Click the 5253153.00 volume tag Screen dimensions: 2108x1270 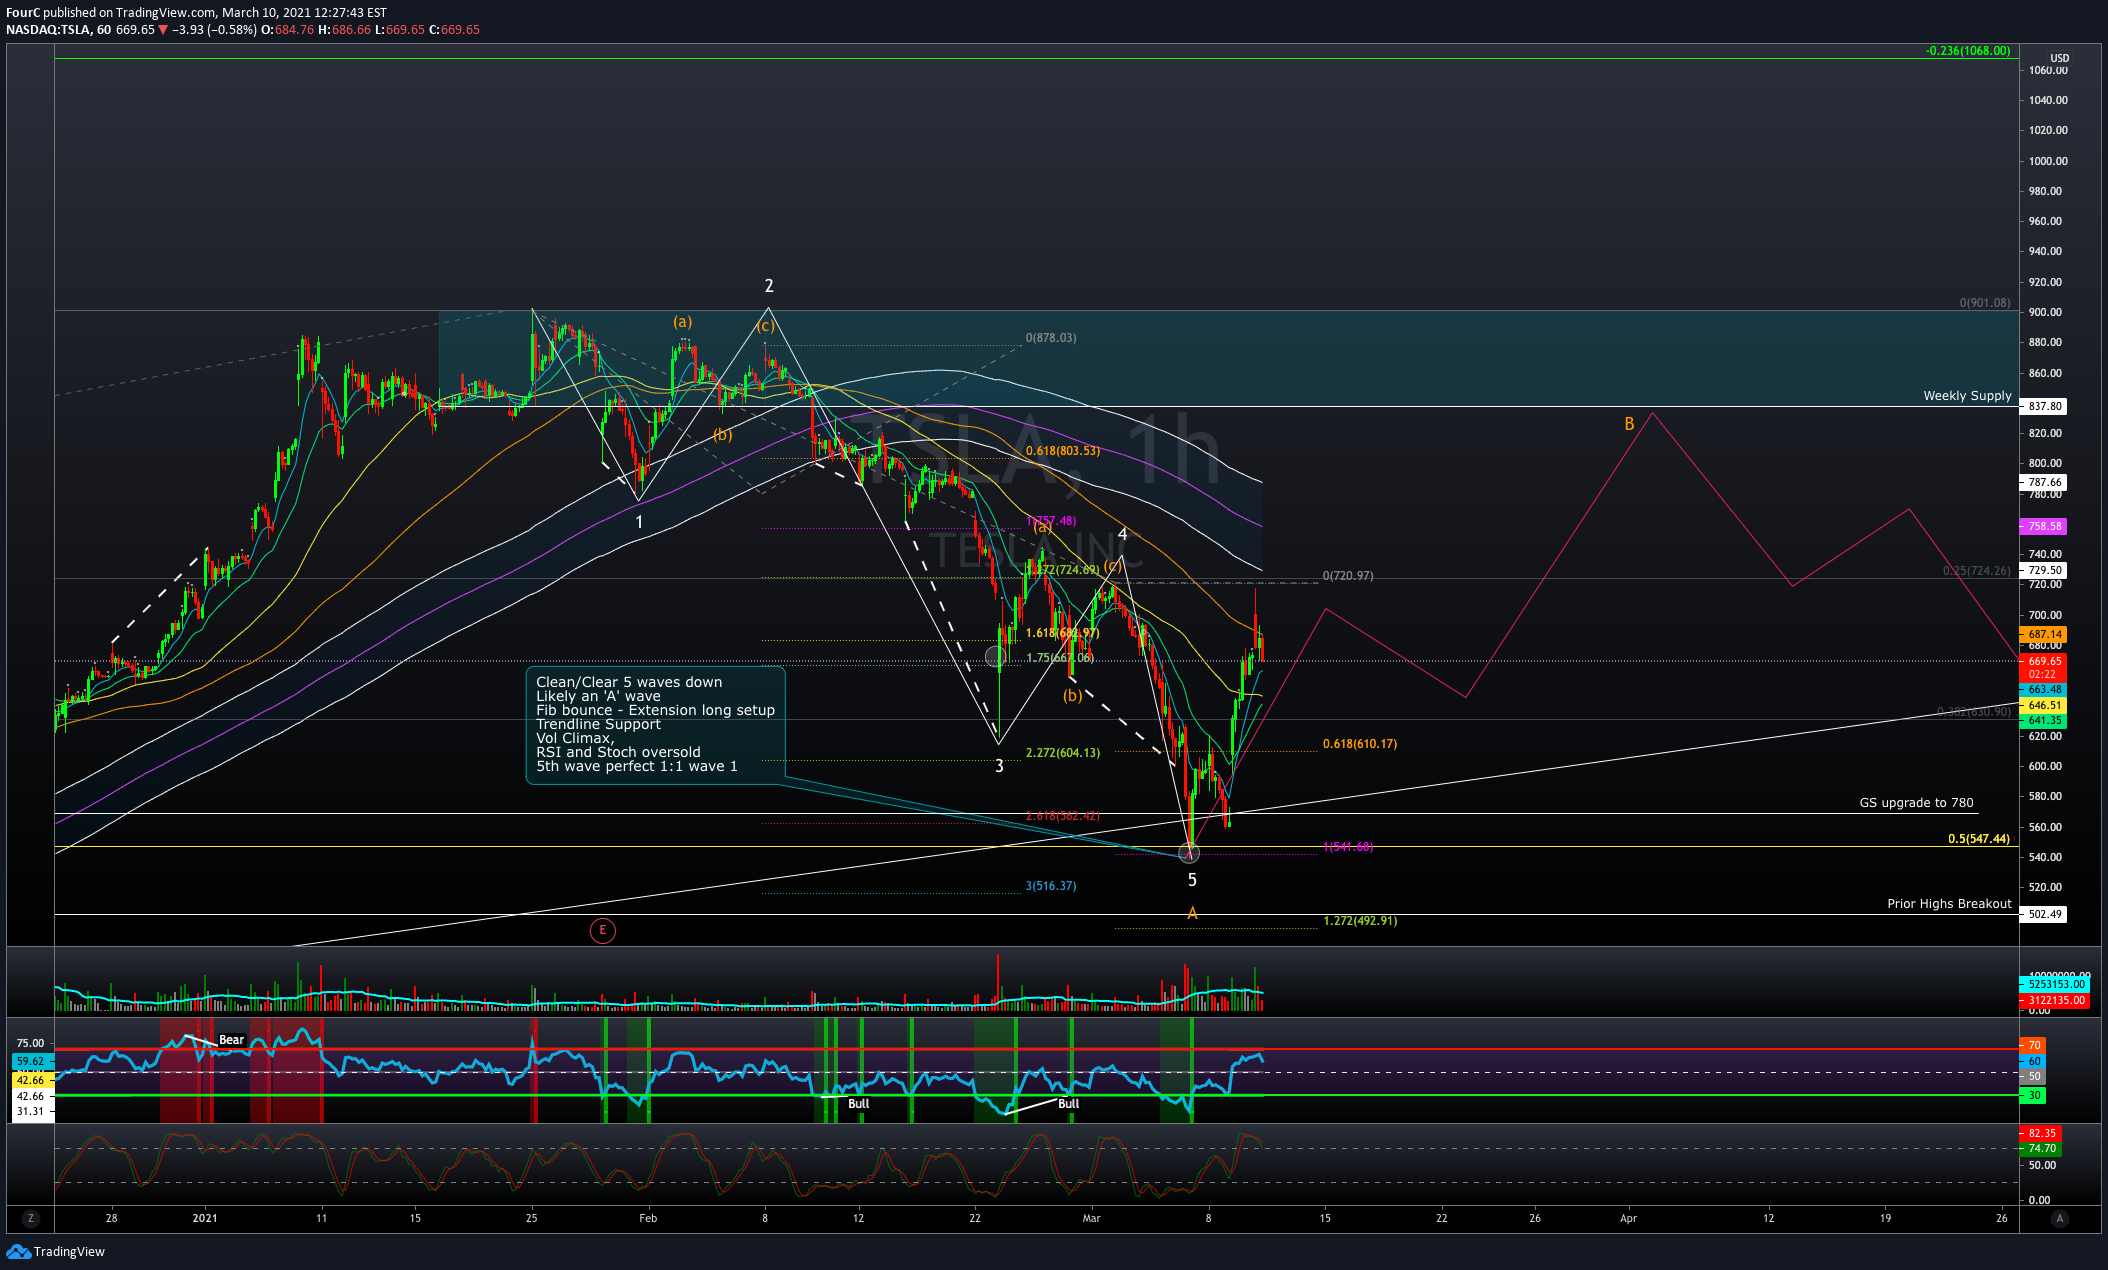click(x=2056, y=984)
